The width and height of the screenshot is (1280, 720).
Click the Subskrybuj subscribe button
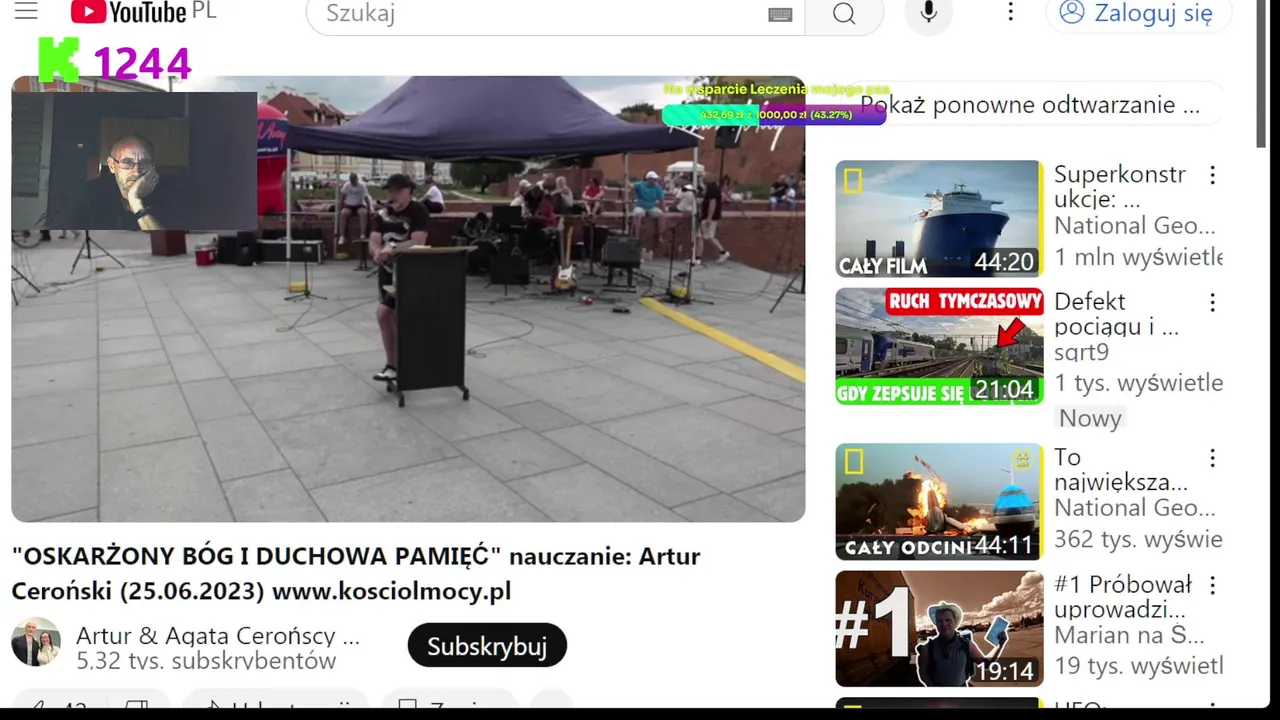(x=487, y=646)
